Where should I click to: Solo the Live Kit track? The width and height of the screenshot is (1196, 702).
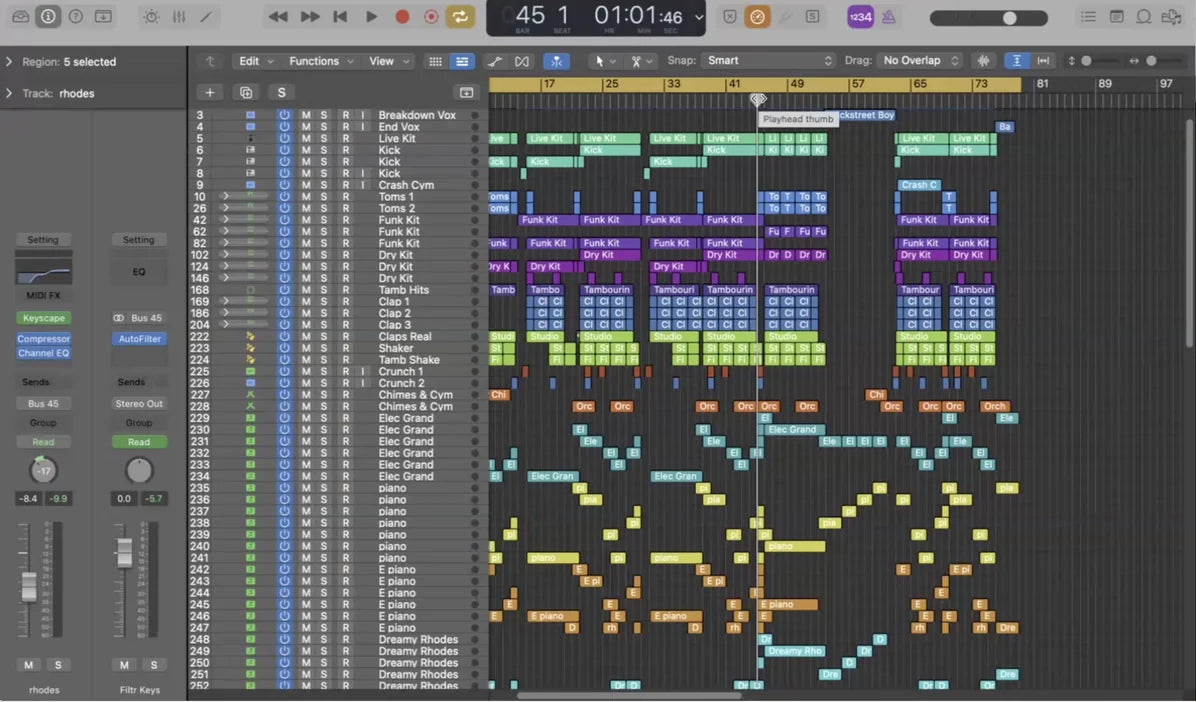[323, 138]
